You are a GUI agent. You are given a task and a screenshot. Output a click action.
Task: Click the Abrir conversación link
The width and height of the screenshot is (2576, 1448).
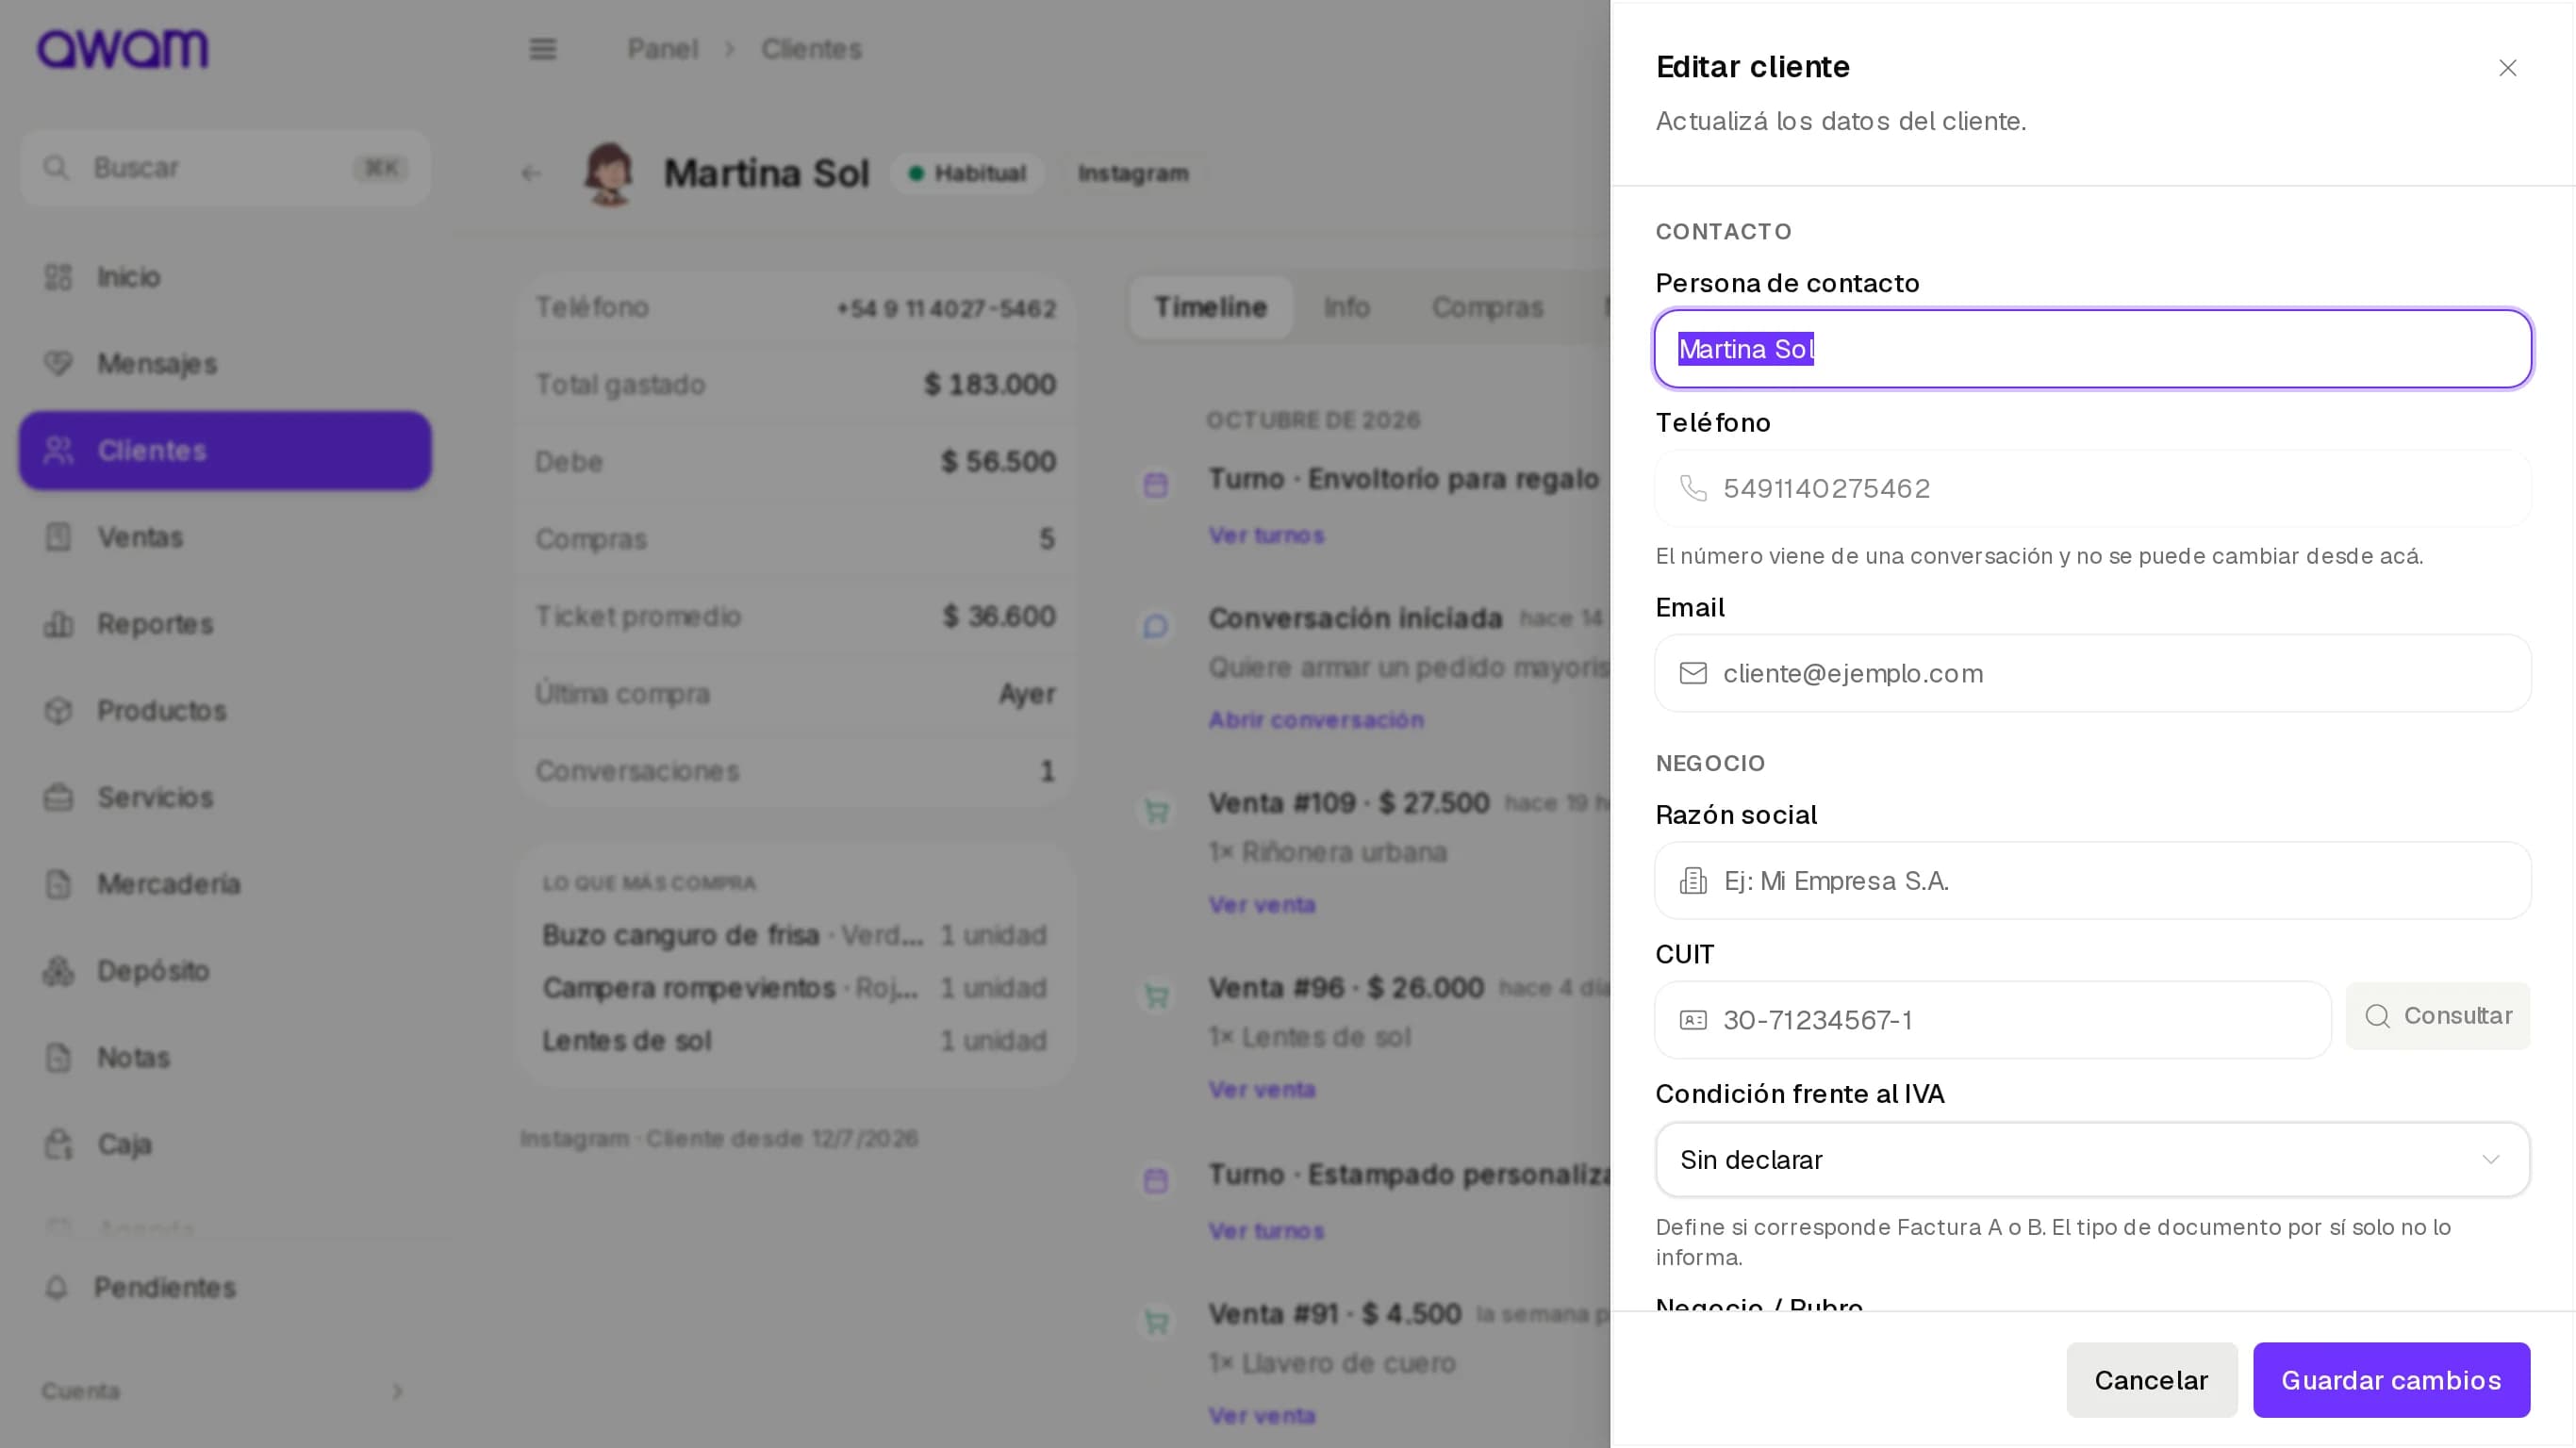[x=1315, y=720]
